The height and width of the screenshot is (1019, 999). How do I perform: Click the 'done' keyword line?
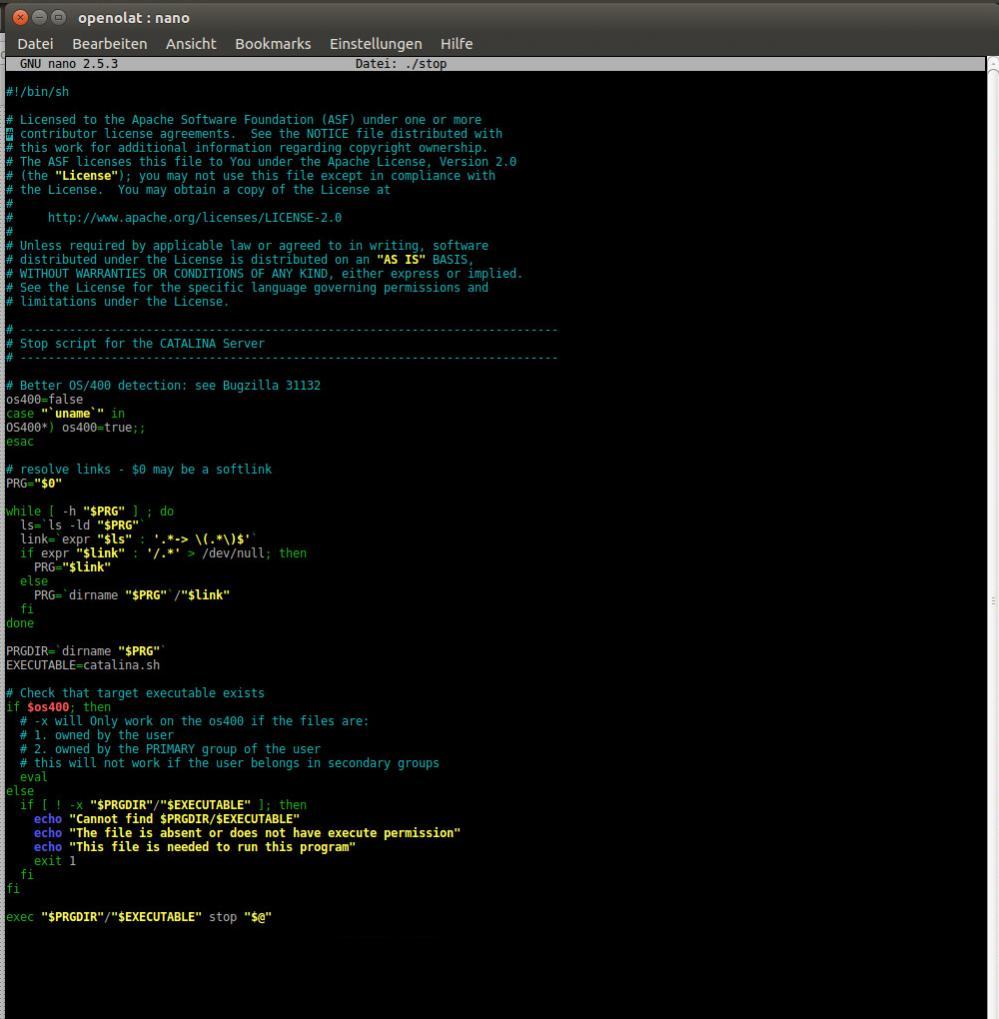pyautogui.click(x=19, y=623)
